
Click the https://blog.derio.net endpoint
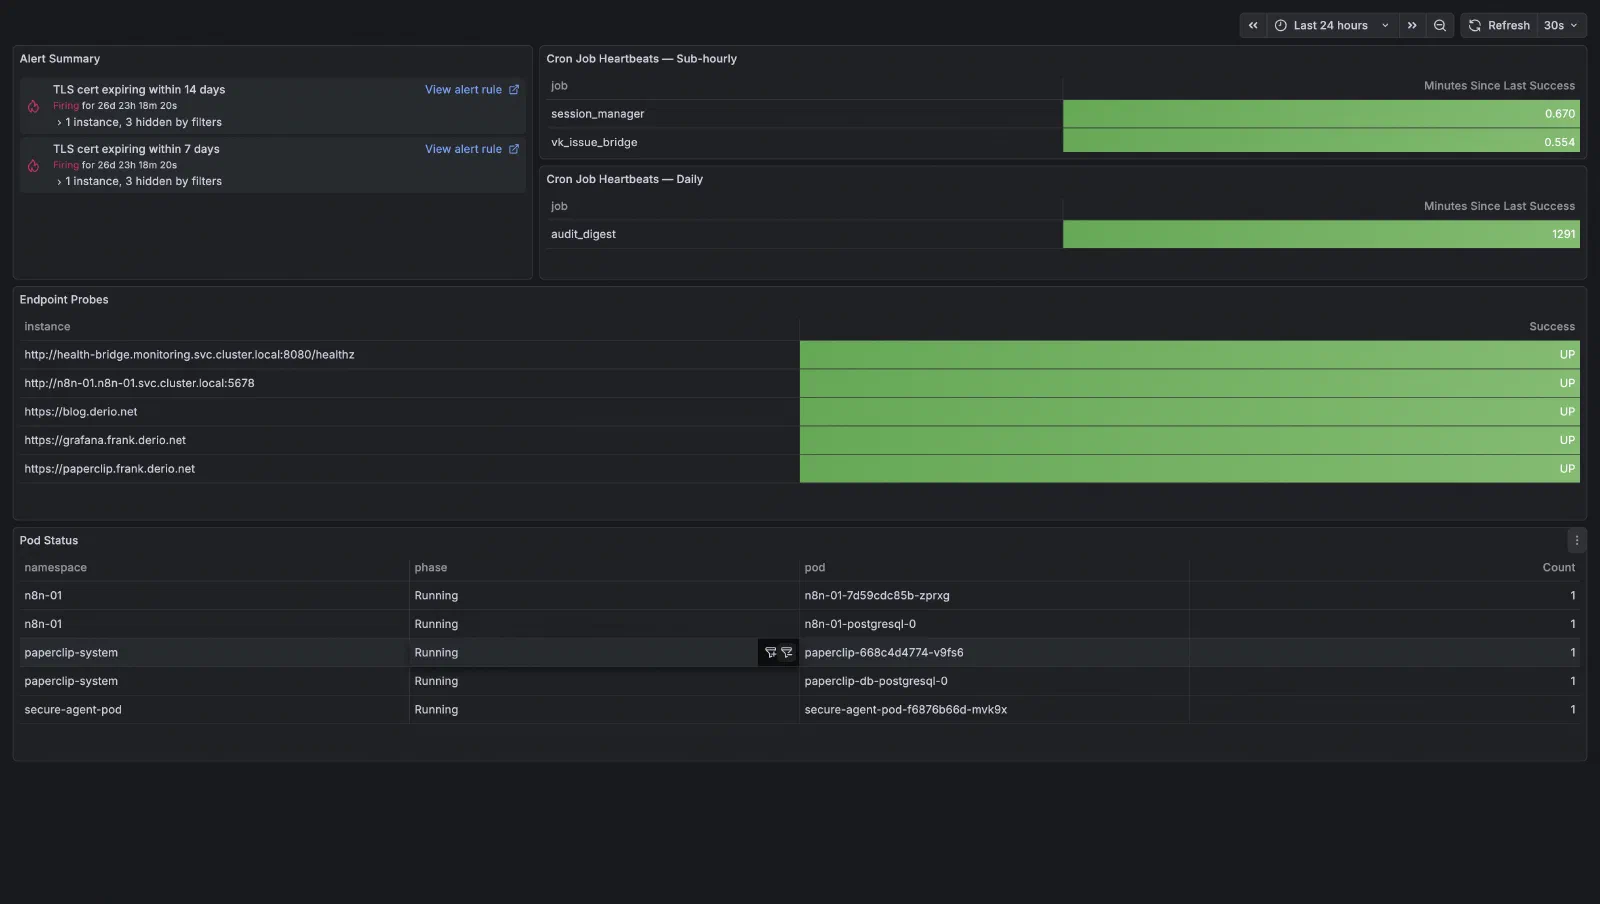(81, 412)
